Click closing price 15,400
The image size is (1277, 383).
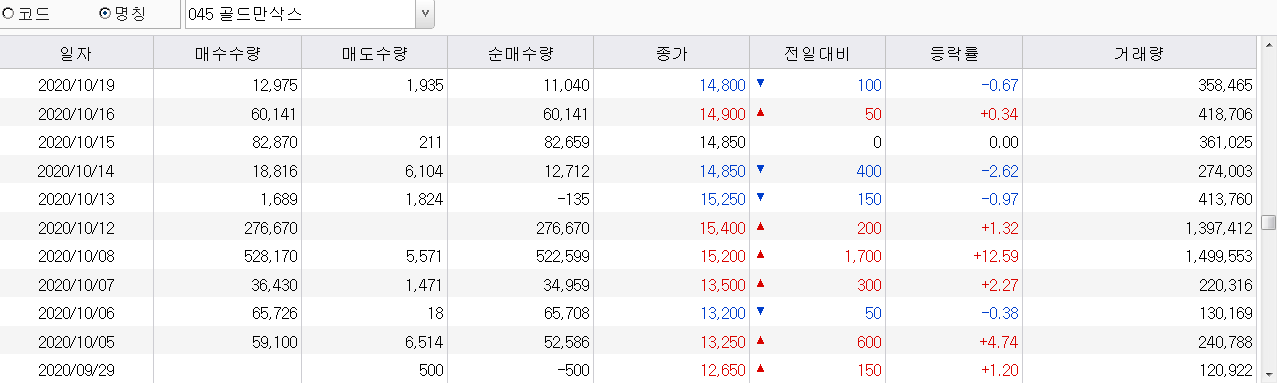(723, 228)
